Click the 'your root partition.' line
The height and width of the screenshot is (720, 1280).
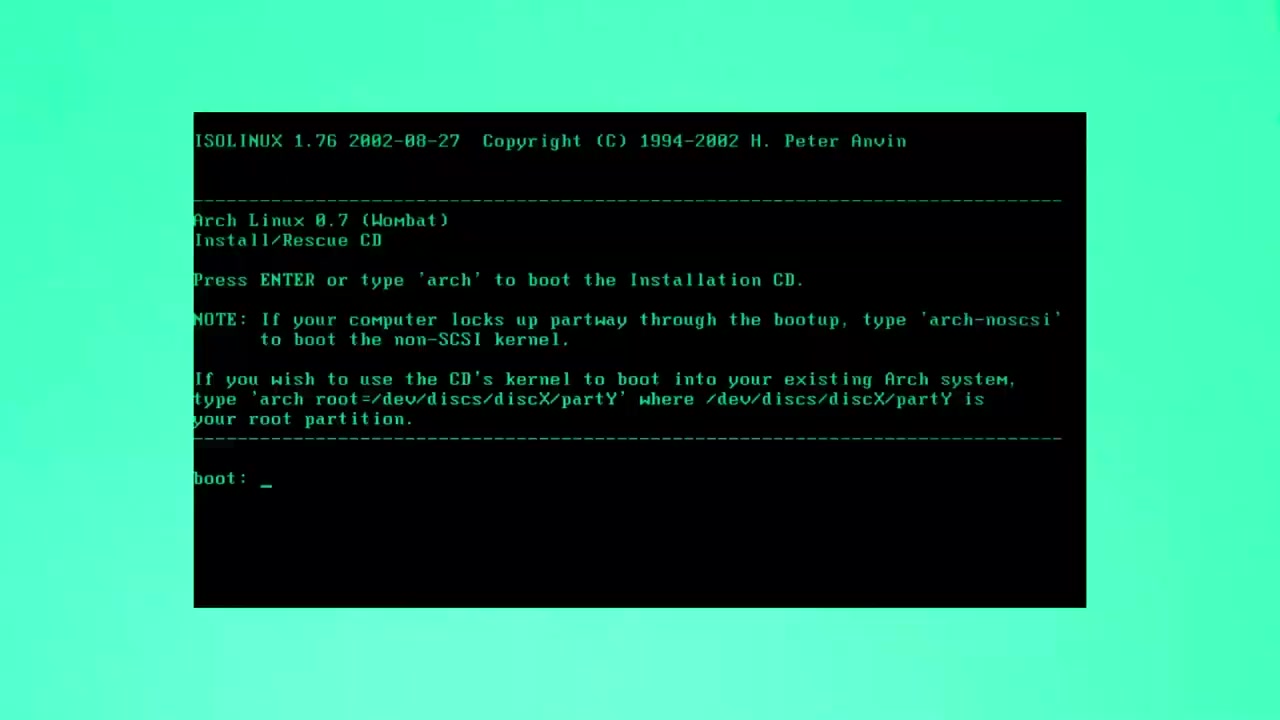click(303, 419)
